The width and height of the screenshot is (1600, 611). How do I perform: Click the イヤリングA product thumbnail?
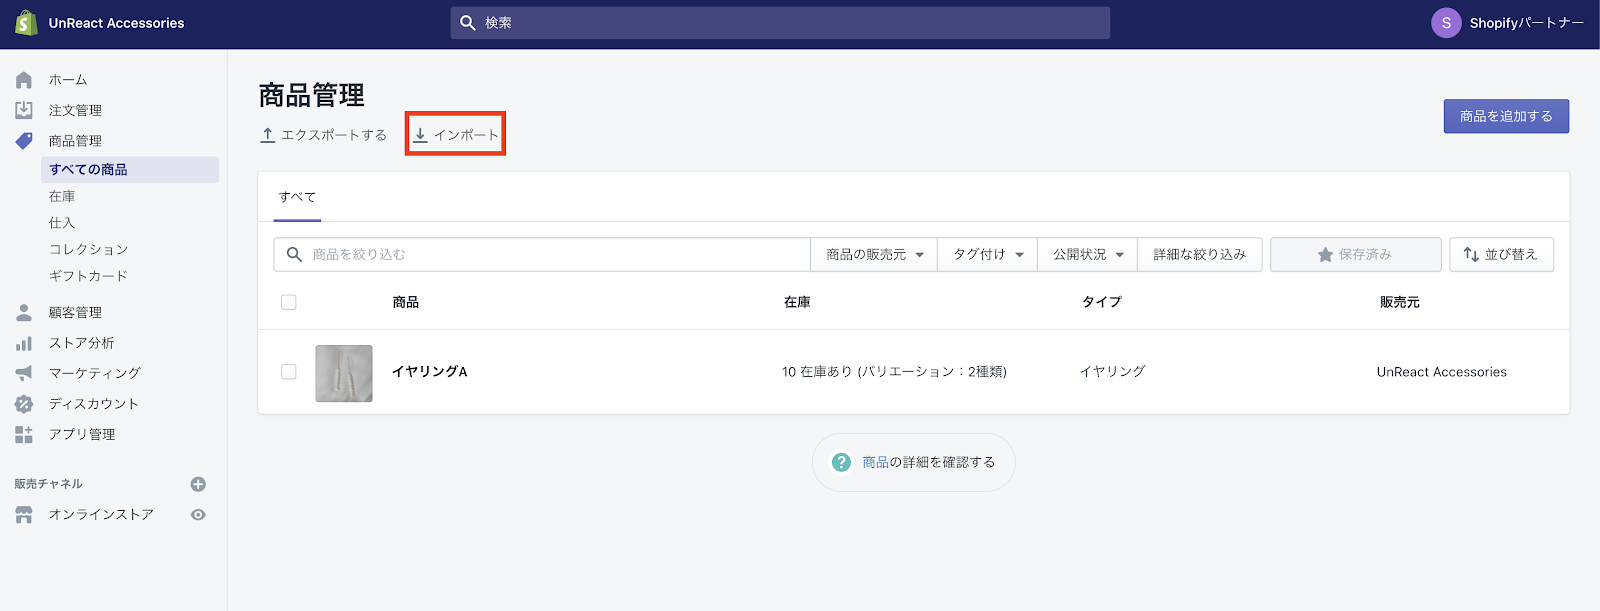click(x=344, y=373)
